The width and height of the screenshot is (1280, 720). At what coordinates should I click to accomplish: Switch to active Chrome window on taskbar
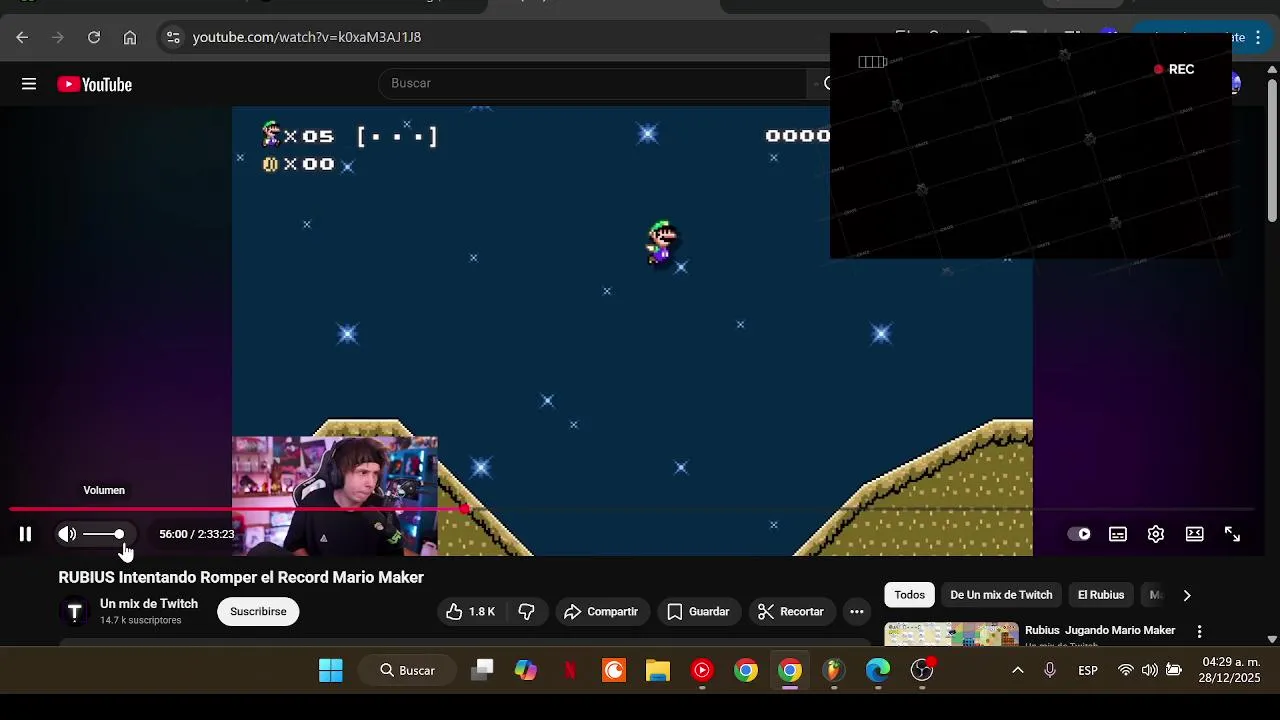coord(790,670)
